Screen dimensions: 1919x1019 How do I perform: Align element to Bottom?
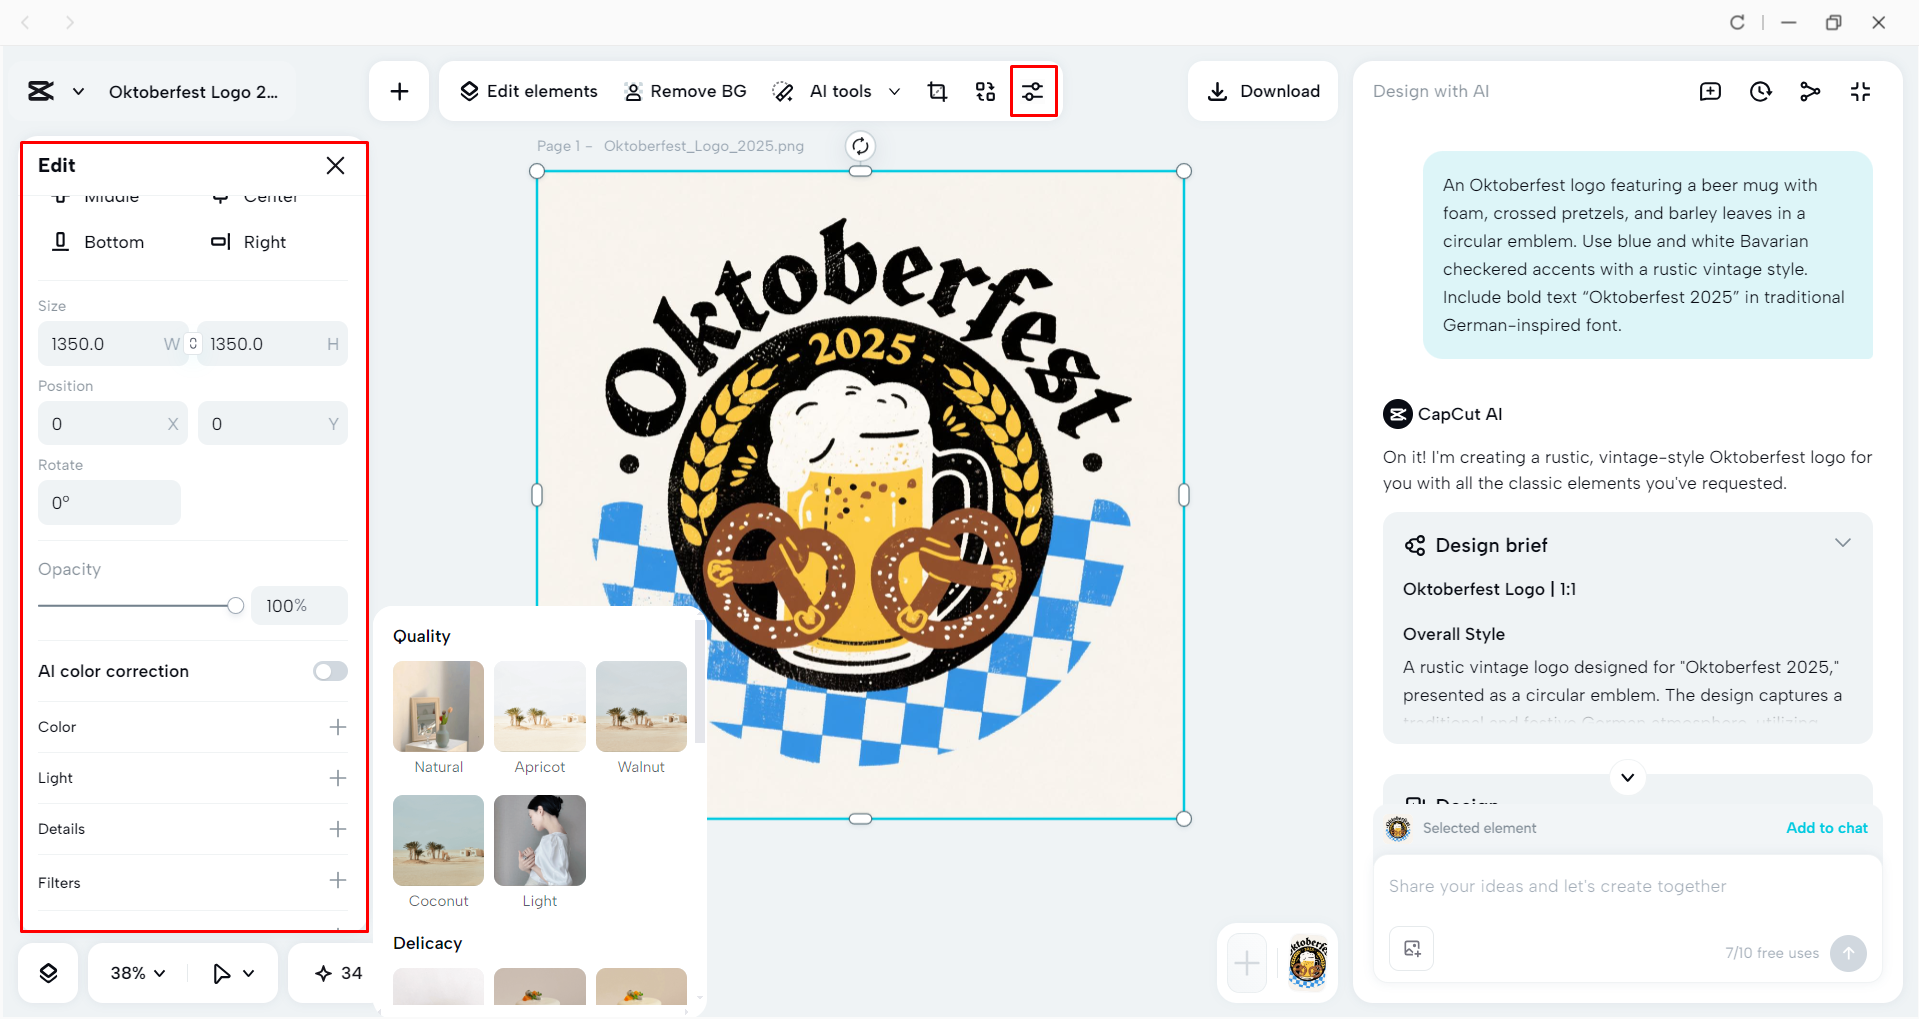[x=98, y=242]
